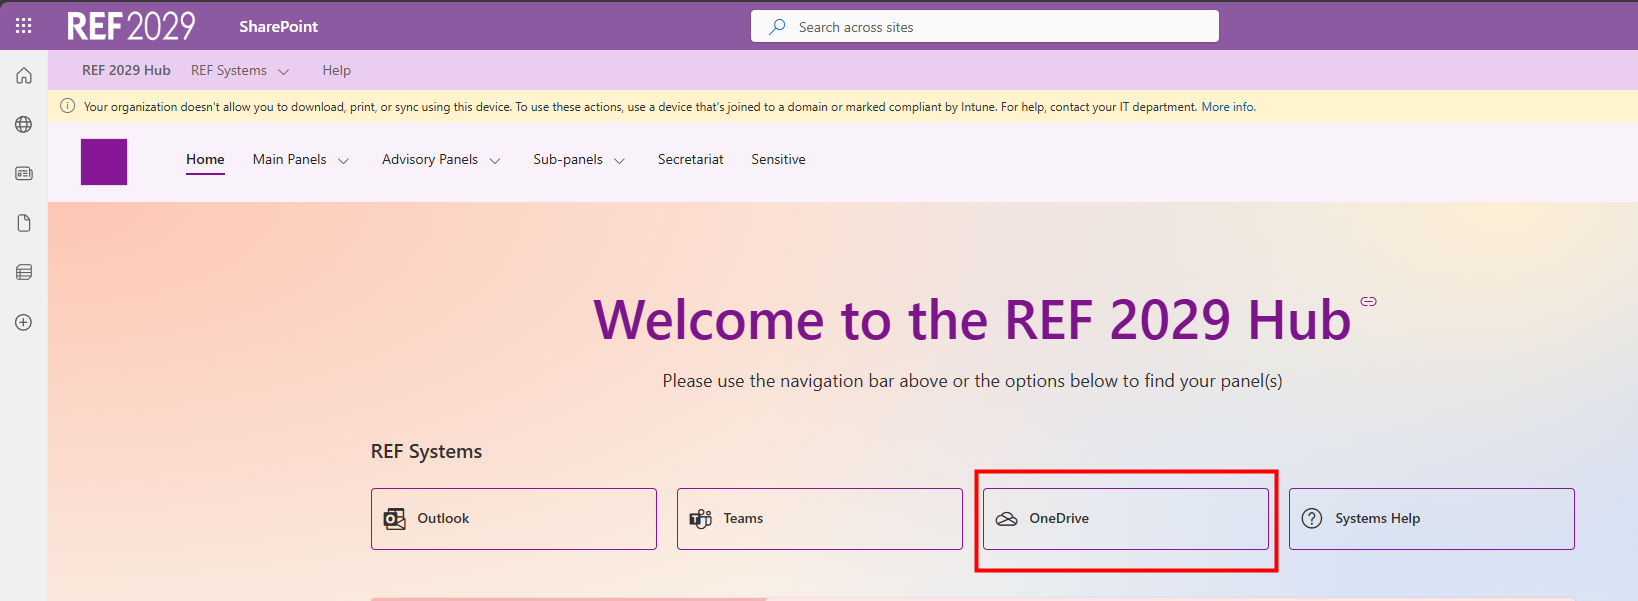Click the Create plus icon in sidebar

pos(24,322)
